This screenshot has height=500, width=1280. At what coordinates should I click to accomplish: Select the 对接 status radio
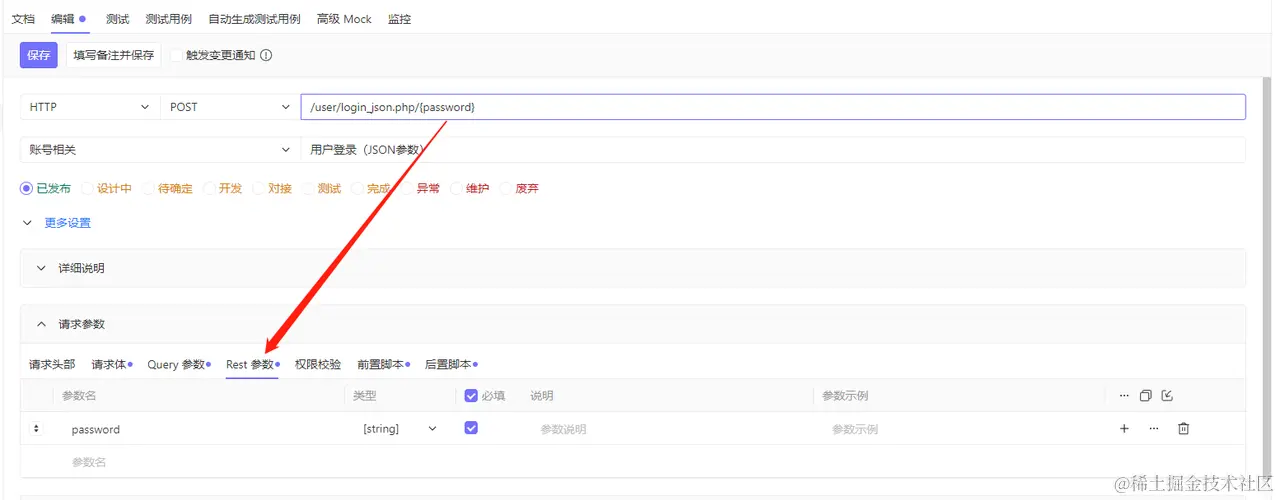click(258, 188)
